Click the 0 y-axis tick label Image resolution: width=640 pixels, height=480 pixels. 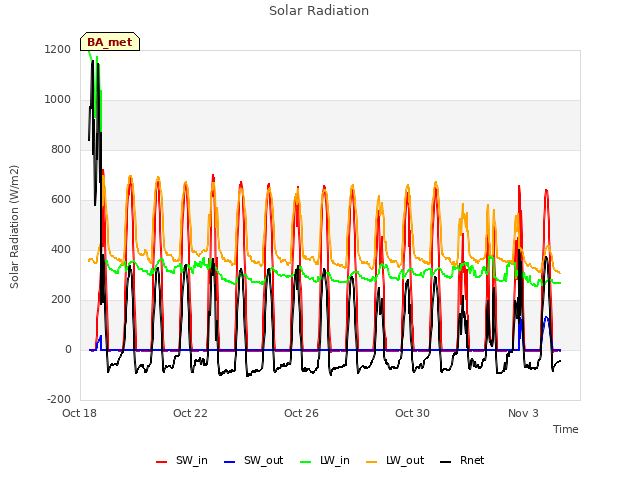coord(68,349)
